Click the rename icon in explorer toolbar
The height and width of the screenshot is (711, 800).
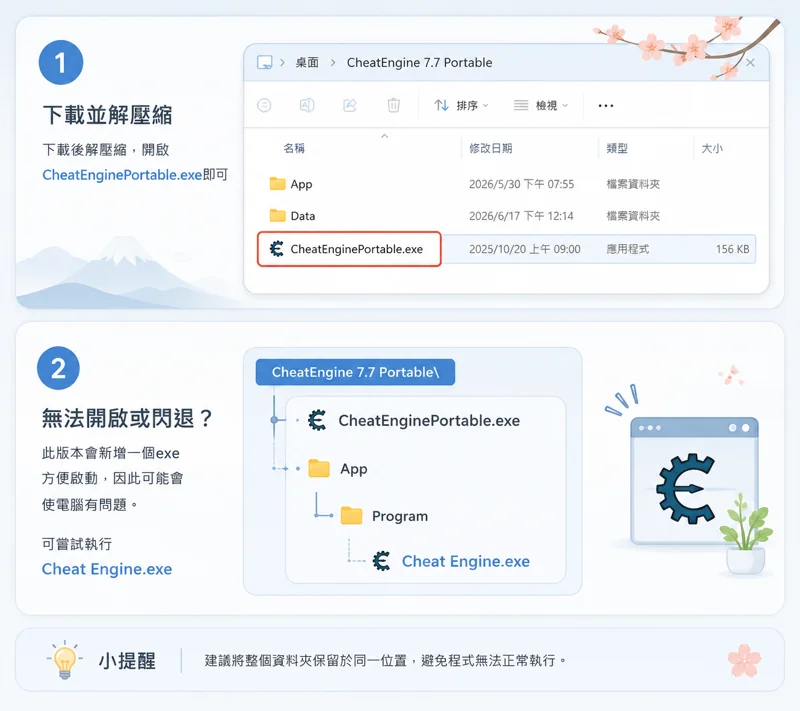307,105
